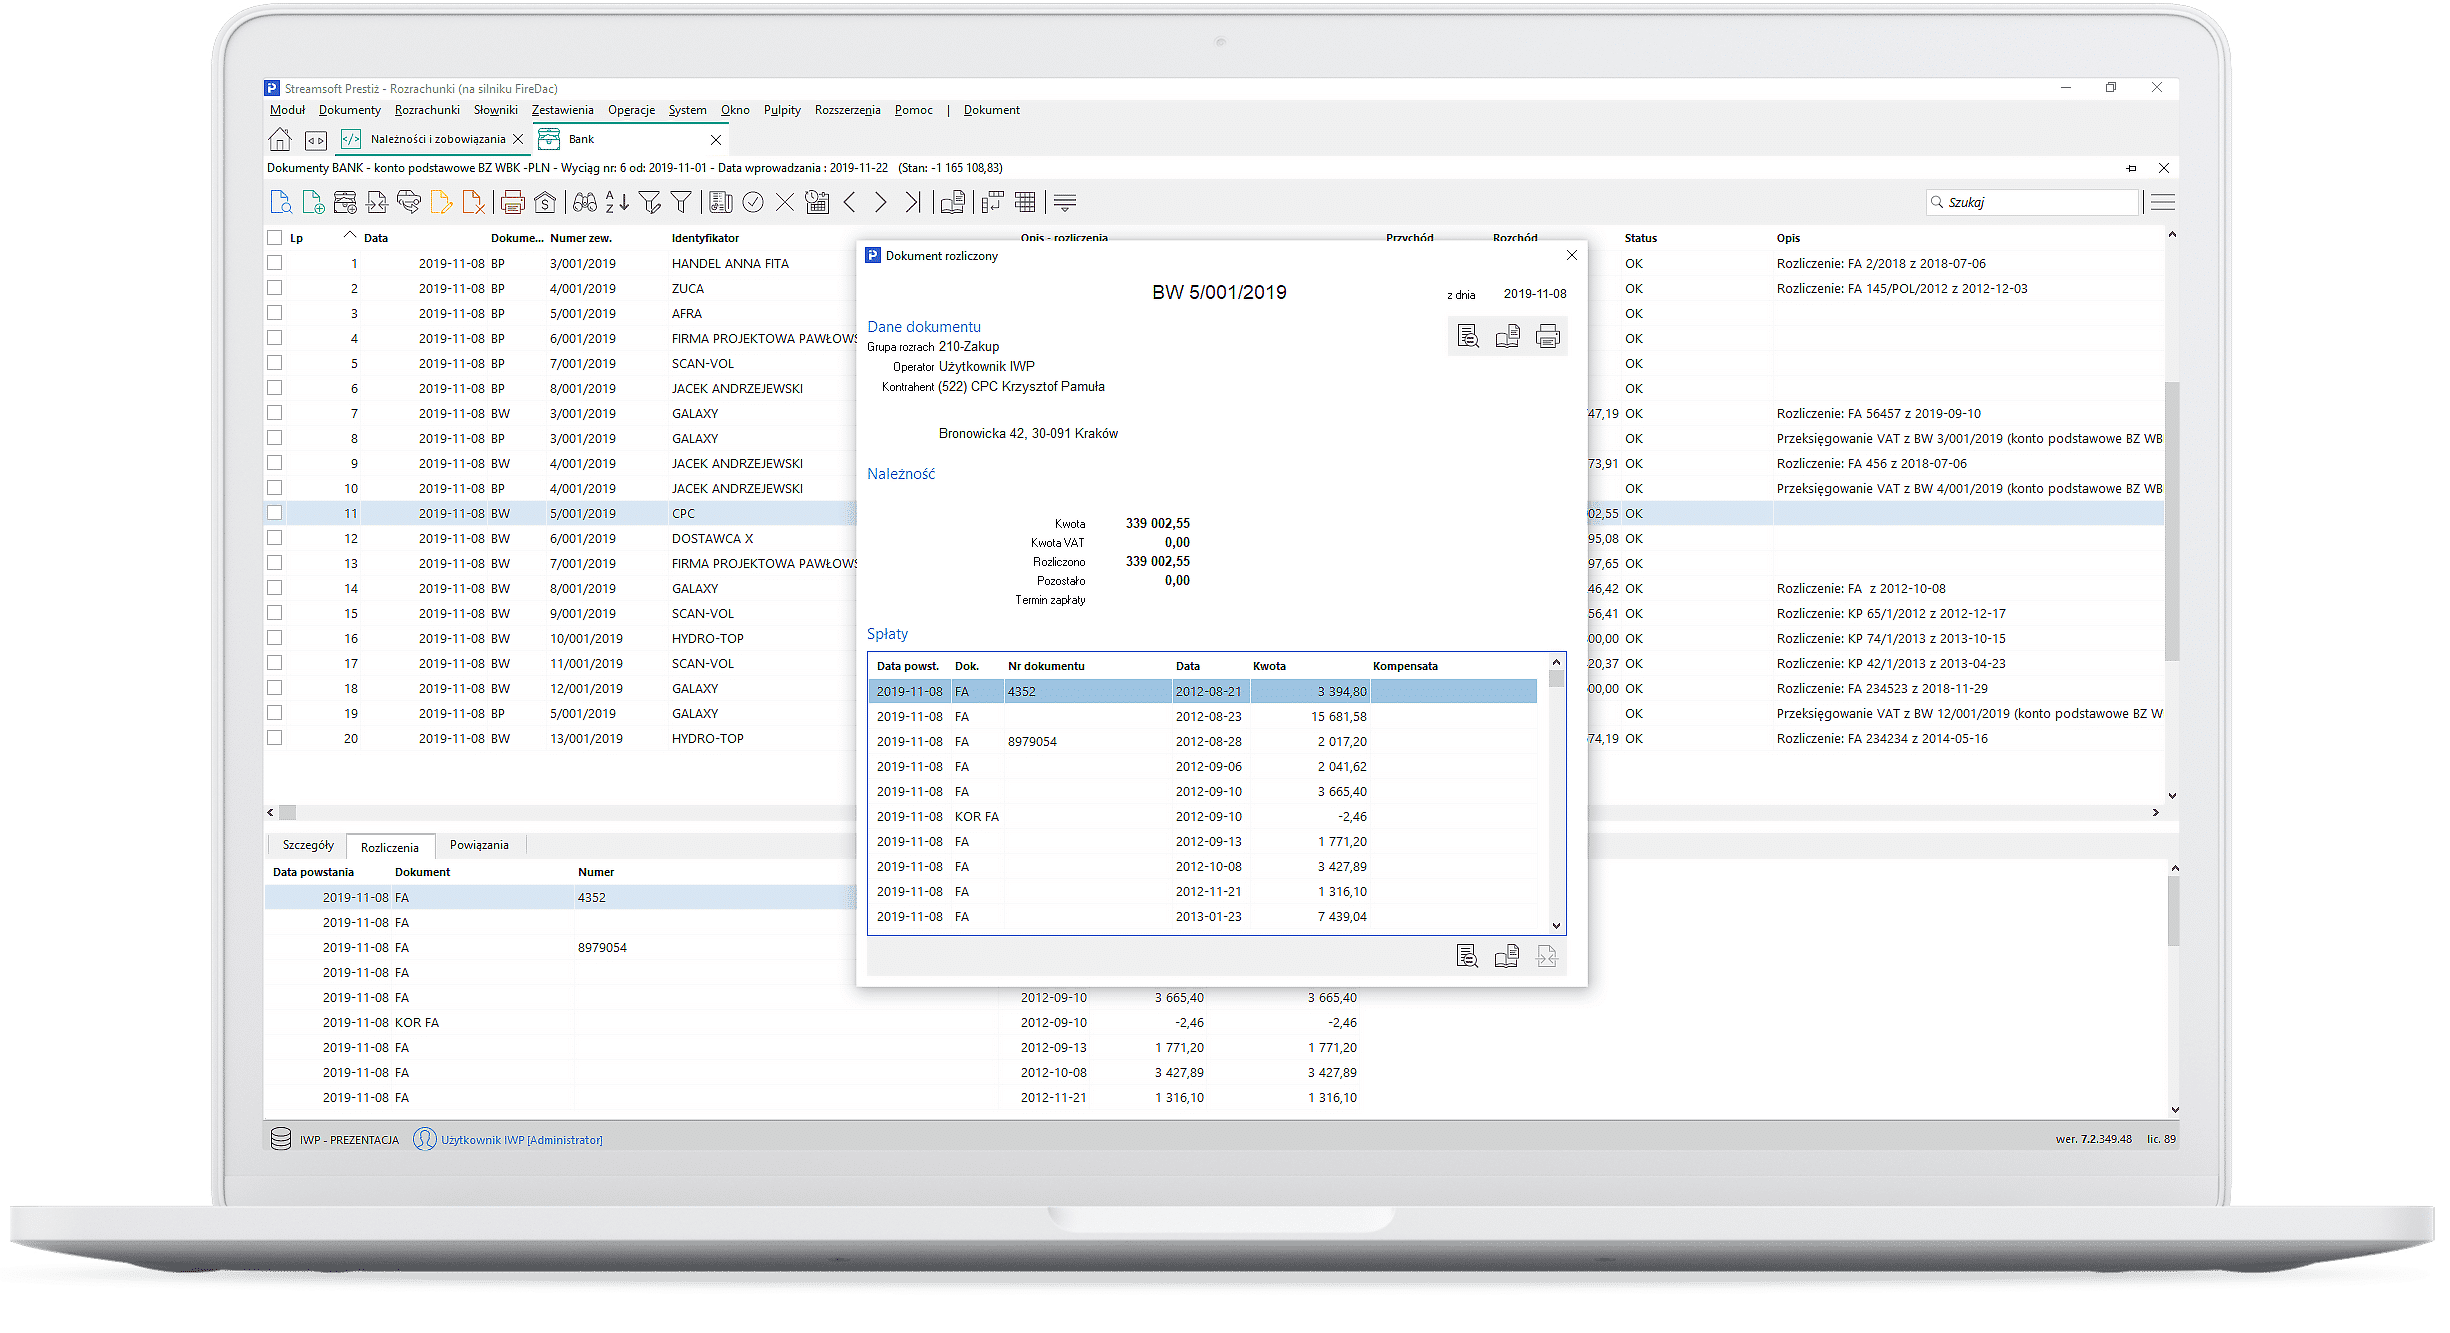Print document via printer icon in dialog
The image size is (2450, 1333).
point(1547,336)
